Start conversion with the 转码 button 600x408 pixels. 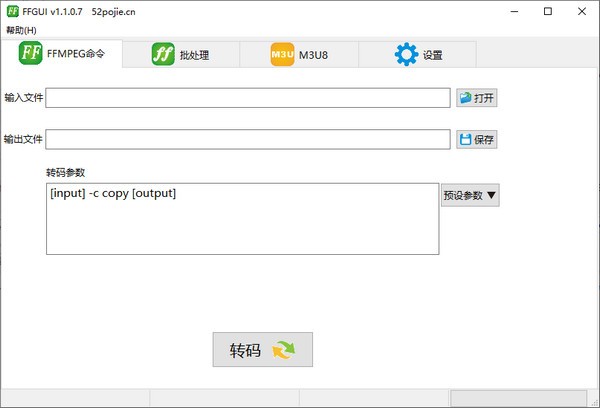point(262,349)
